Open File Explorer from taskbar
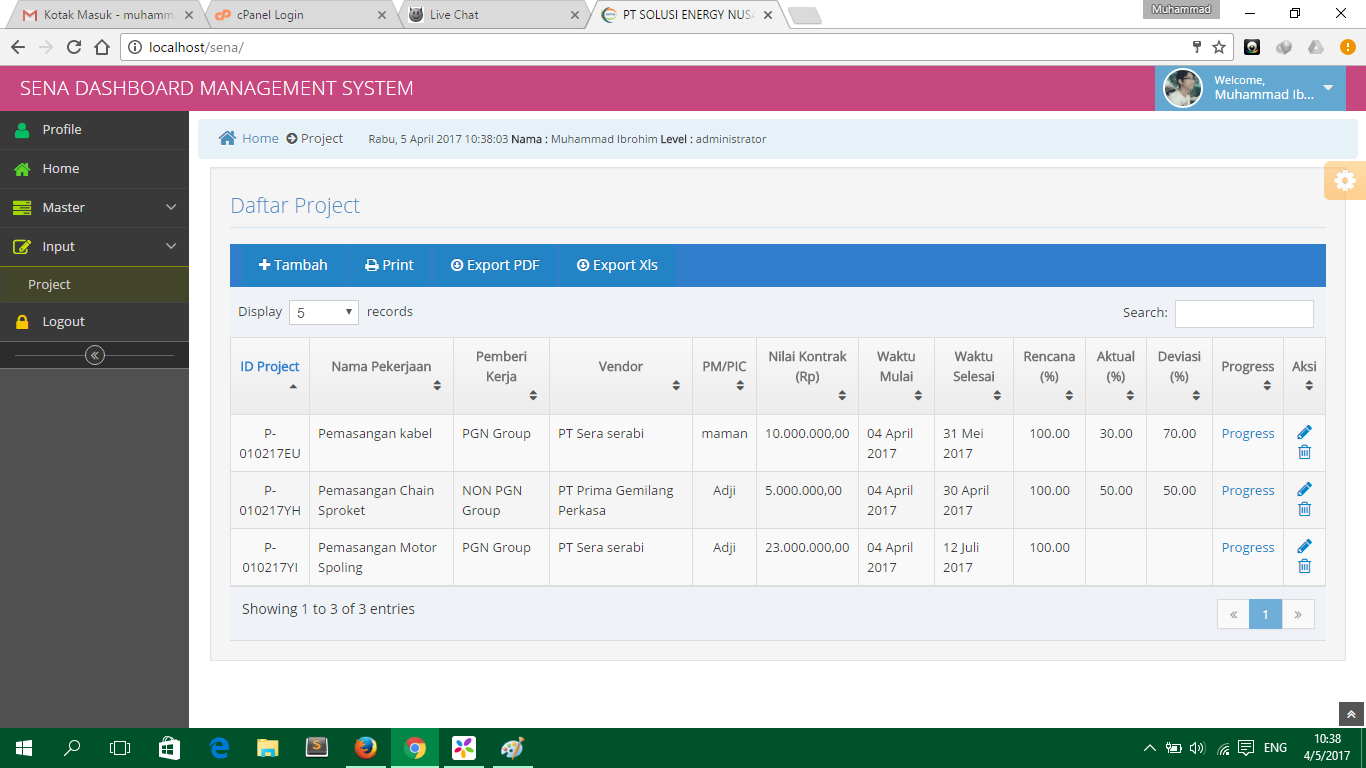This screenshot has height=768, width=1366. pyautogui.click(x=268, y=748)
